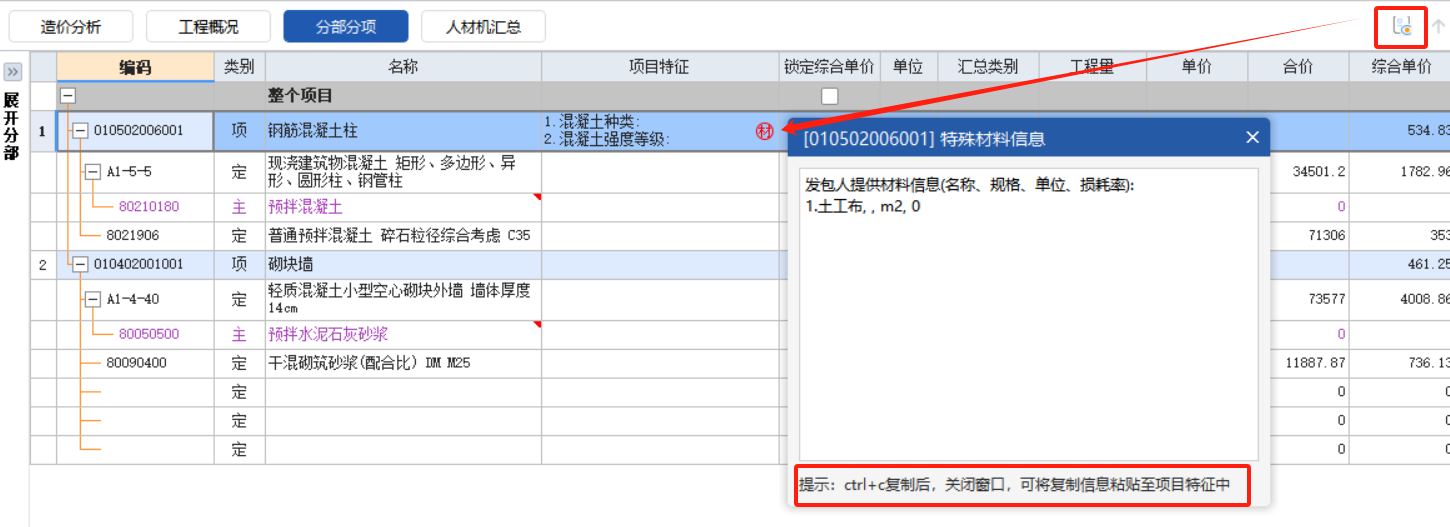Click the 1.土工布 material line in dialog
The width and height of the screenshot is (1450, 527).
click(x=863, y=206)
